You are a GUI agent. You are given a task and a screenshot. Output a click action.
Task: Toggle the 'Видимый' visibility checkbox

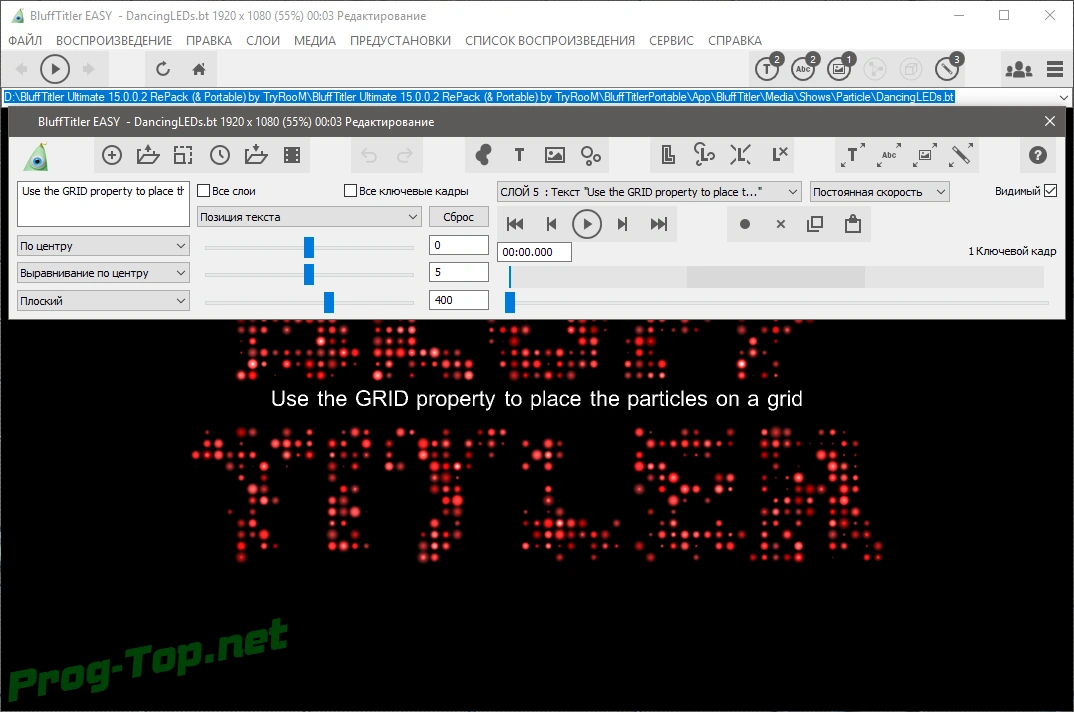click(1051, 191)
